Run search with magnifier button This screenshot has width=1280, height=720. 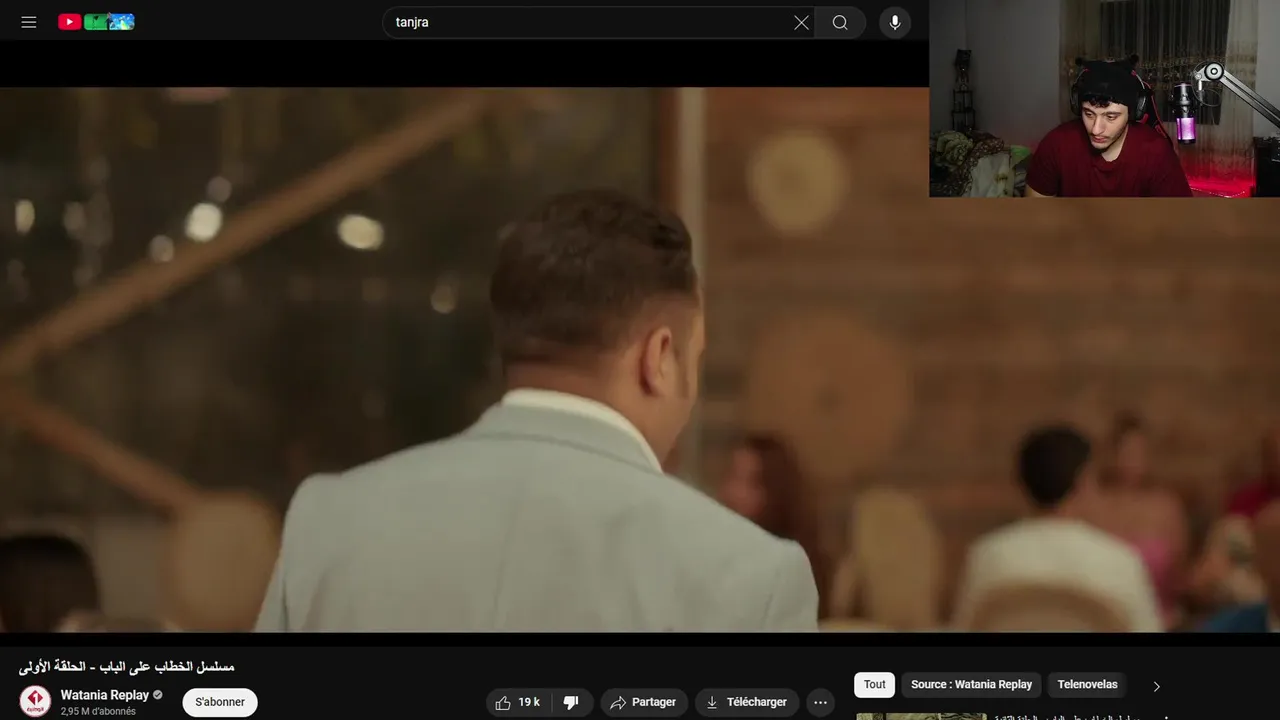[x=840, y=22]
